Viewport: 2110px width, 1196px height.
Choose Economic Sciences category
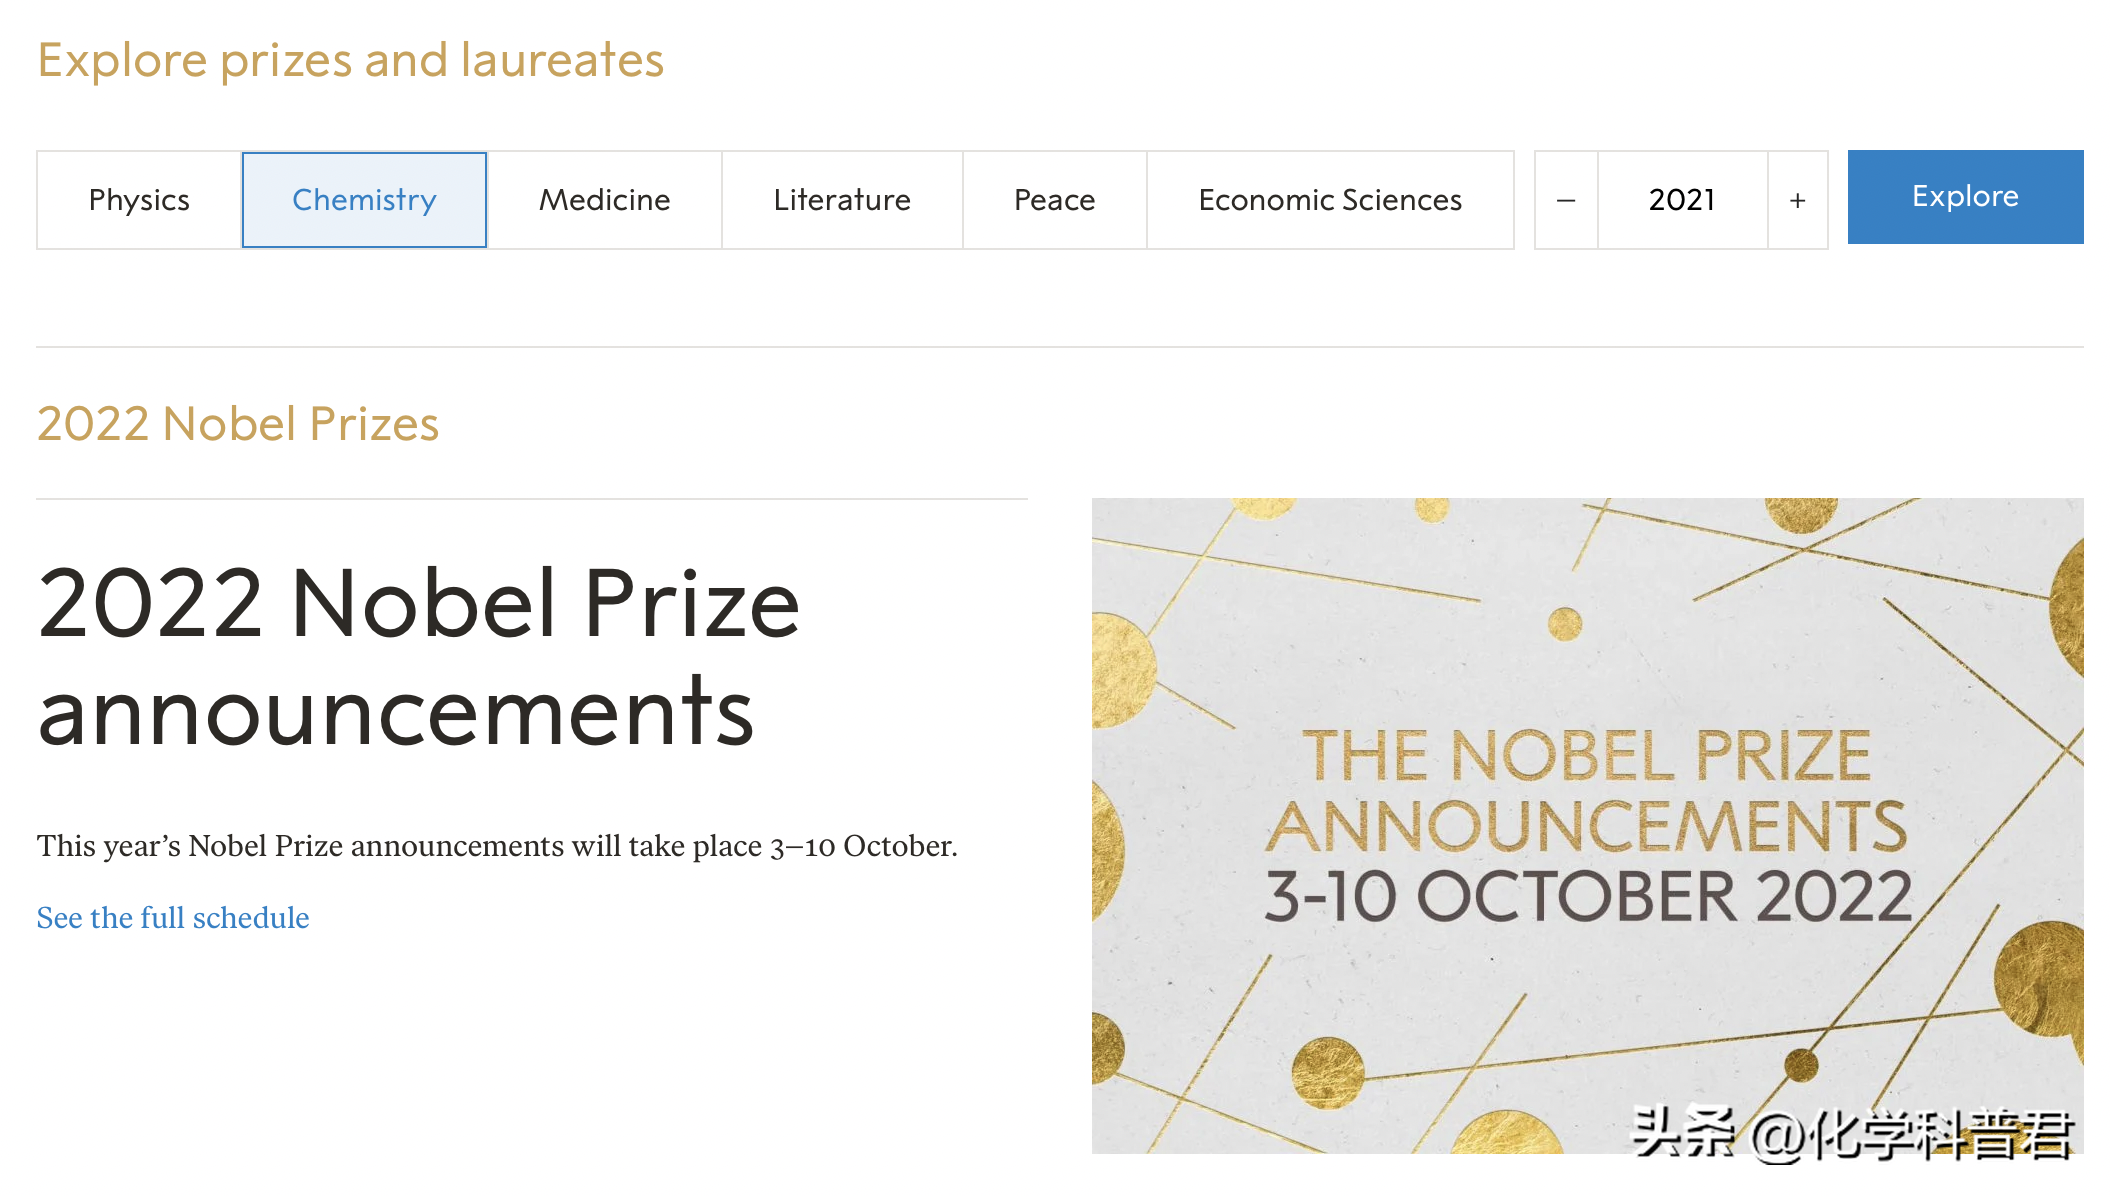click(1330, 200)
